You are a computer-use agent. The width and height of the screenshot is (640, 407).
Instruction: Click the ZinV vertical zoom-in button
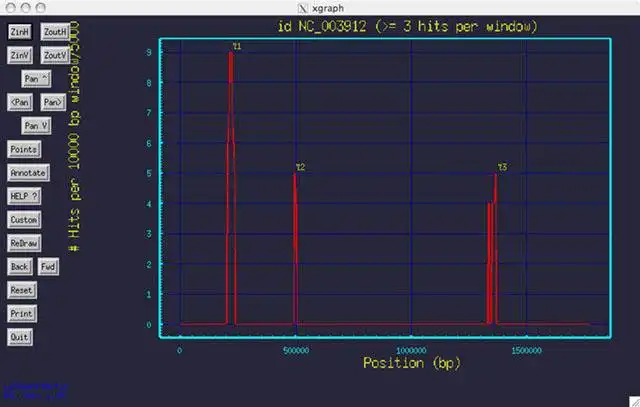click(20, 55)
